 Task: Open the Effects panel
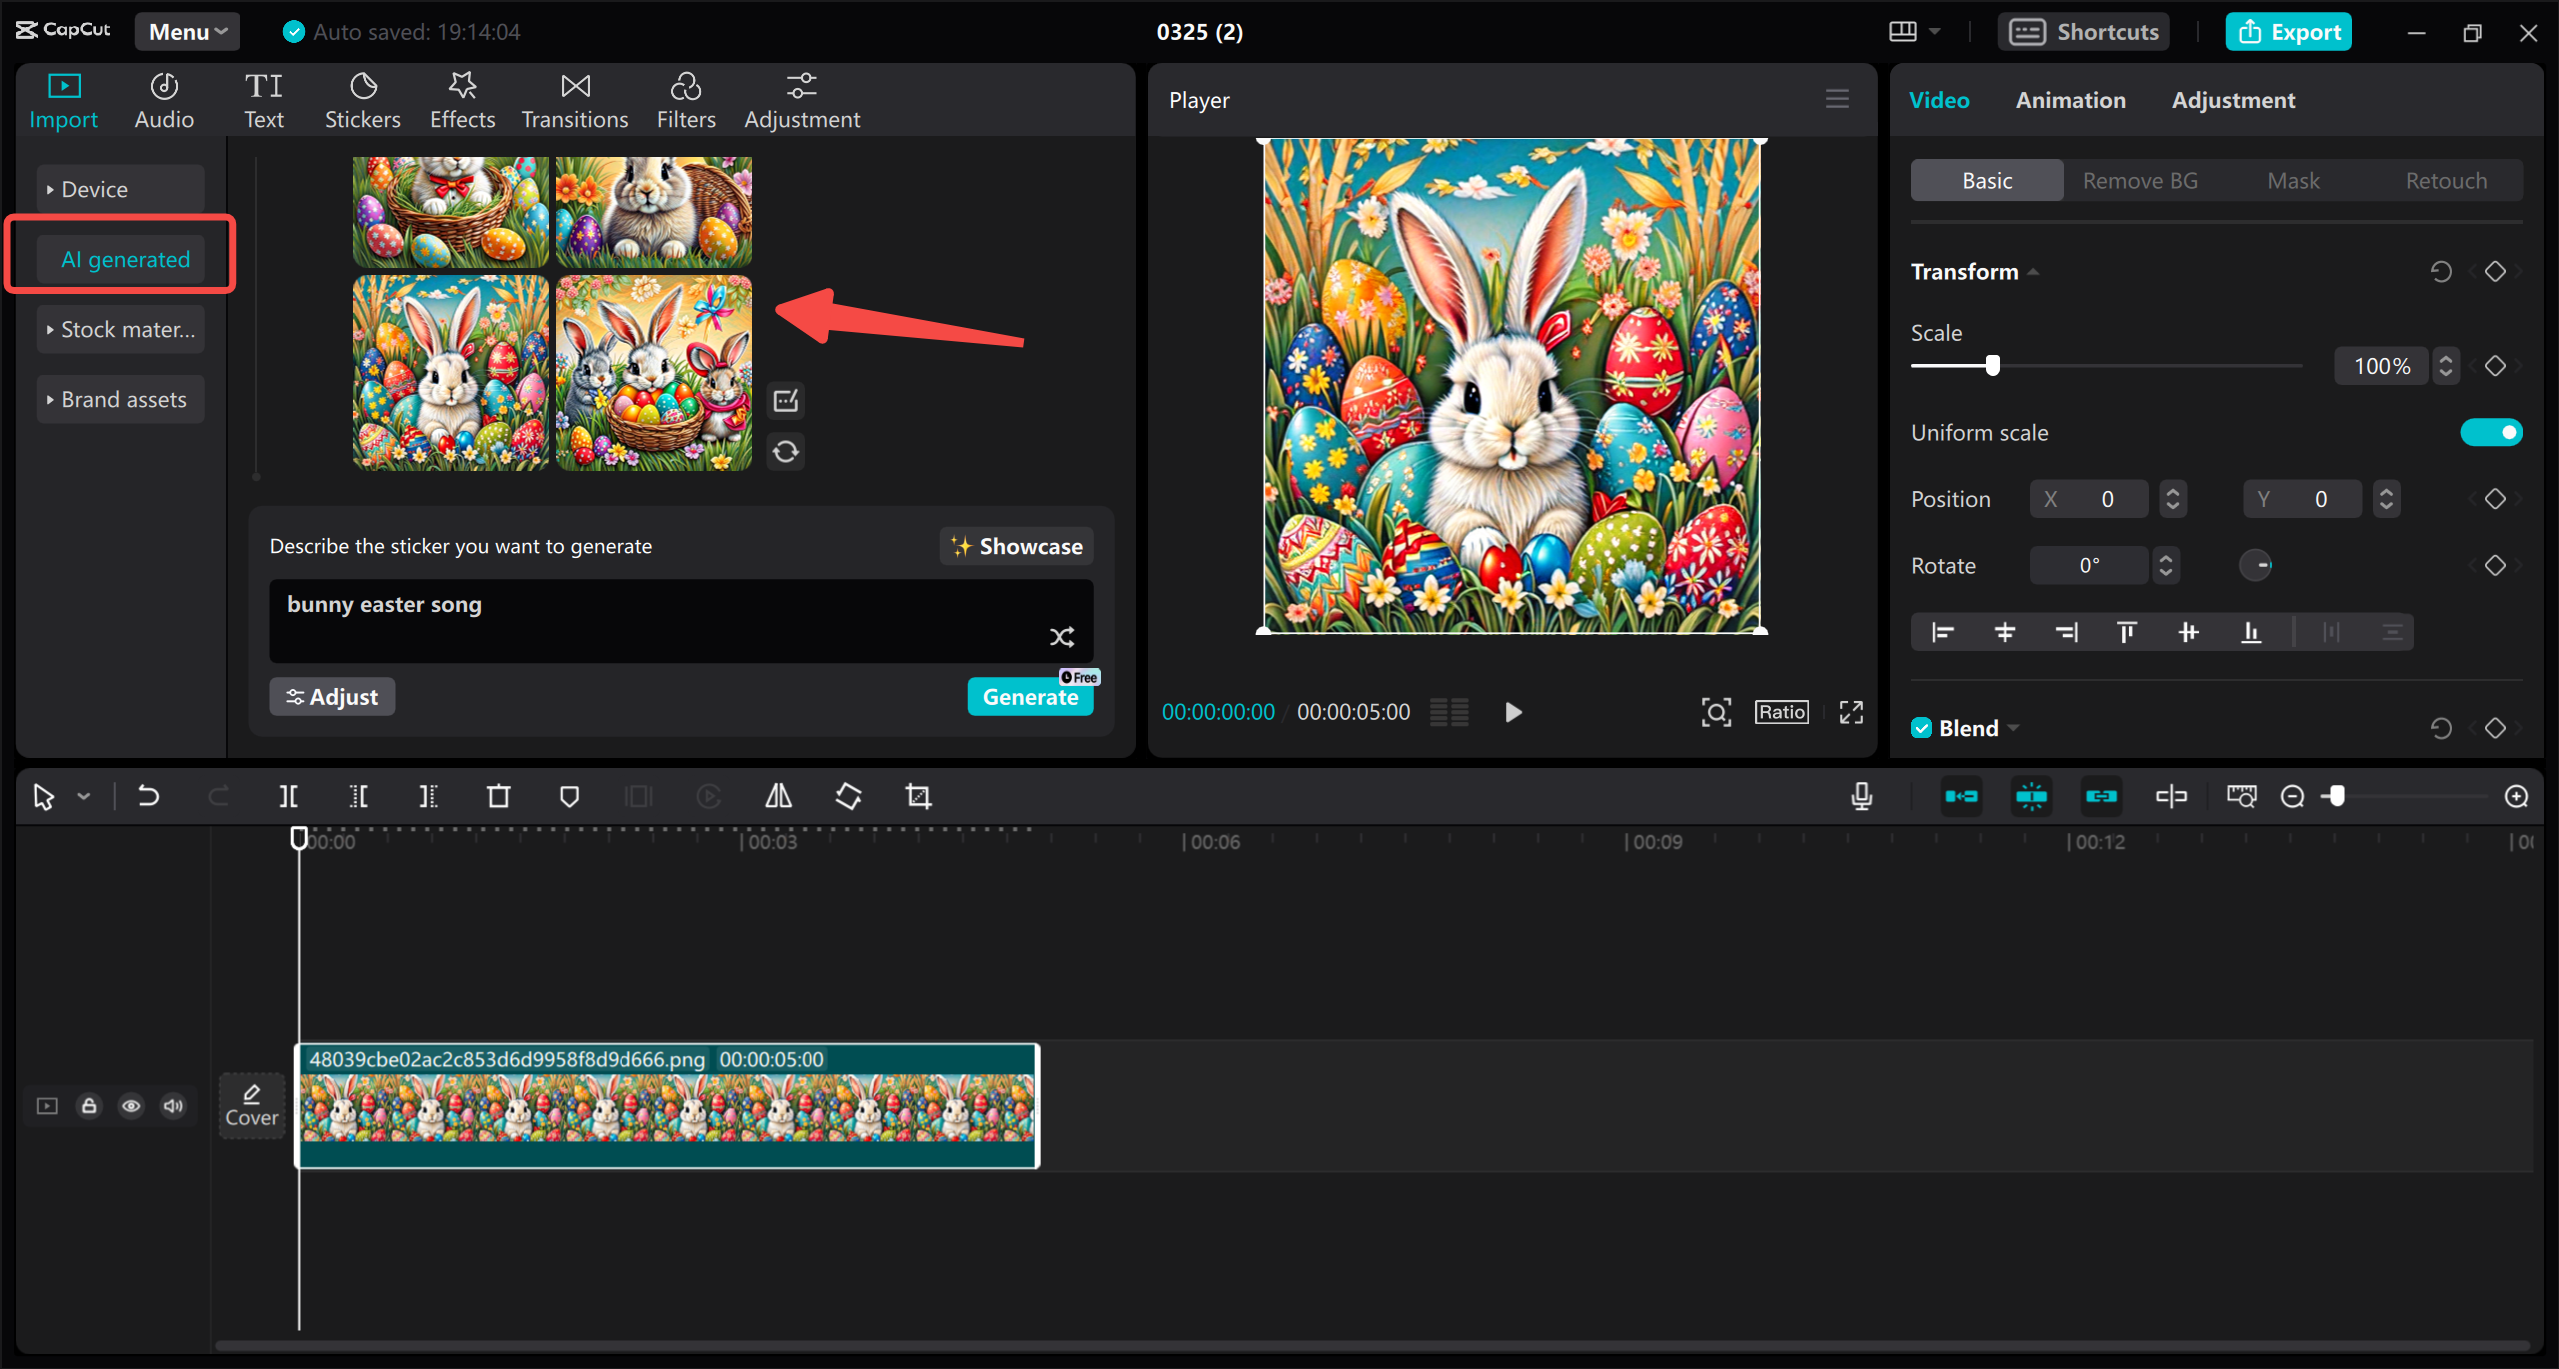(461, 98)
